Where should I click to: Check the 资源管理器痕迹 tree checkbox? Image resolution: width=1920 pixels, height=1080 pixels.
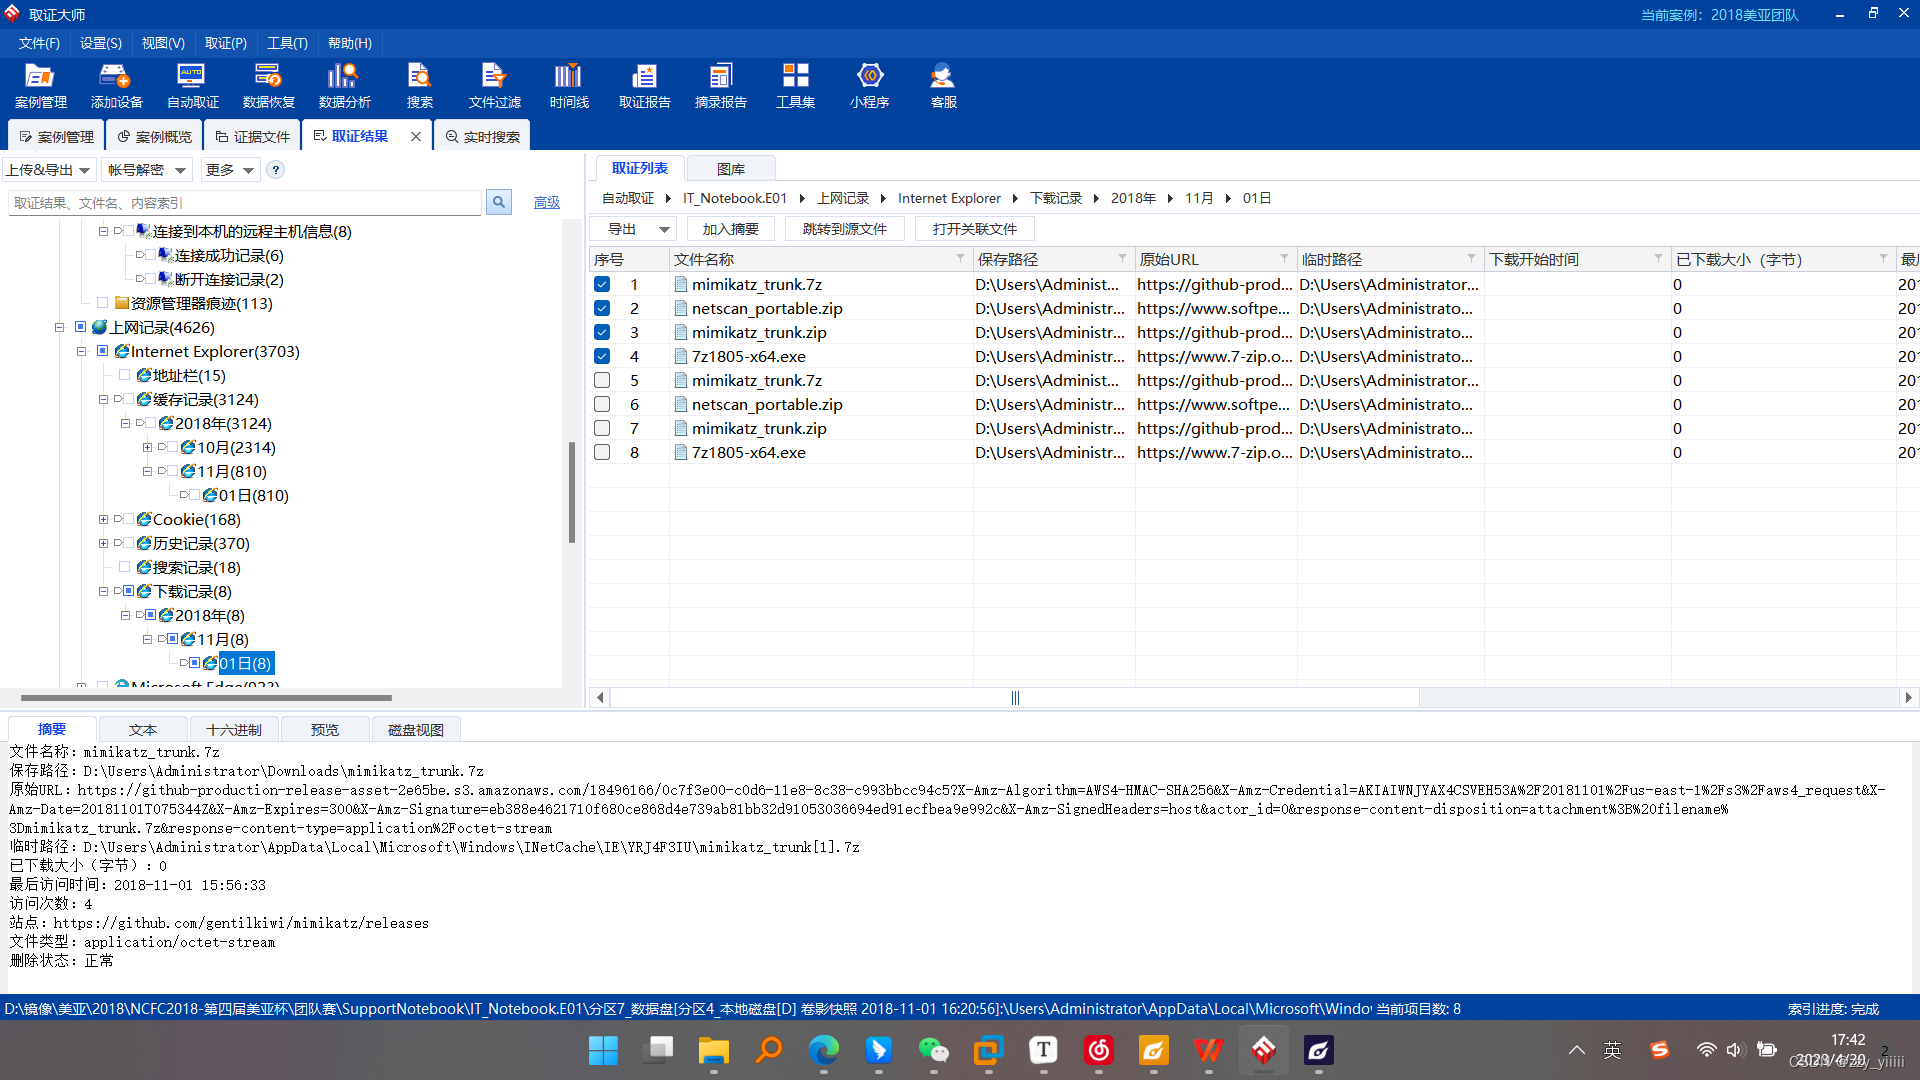click(102, 303)
